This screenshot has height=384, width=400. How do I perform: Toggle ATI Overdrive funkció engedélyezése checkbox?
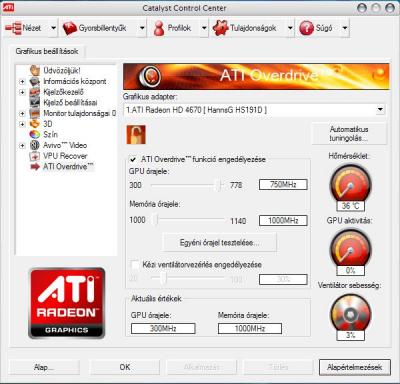point(133,159)
